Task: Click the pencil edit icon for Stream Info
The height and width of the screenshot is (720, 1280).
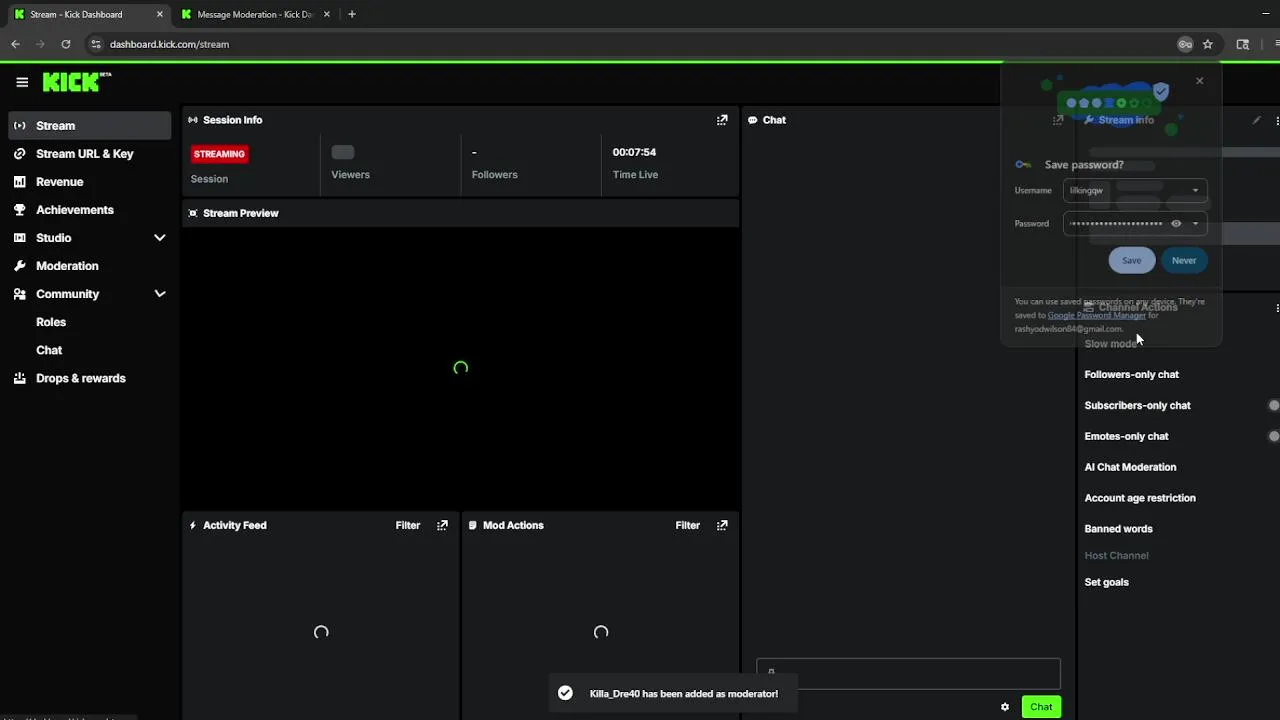Action: (x=1257, y=120)
